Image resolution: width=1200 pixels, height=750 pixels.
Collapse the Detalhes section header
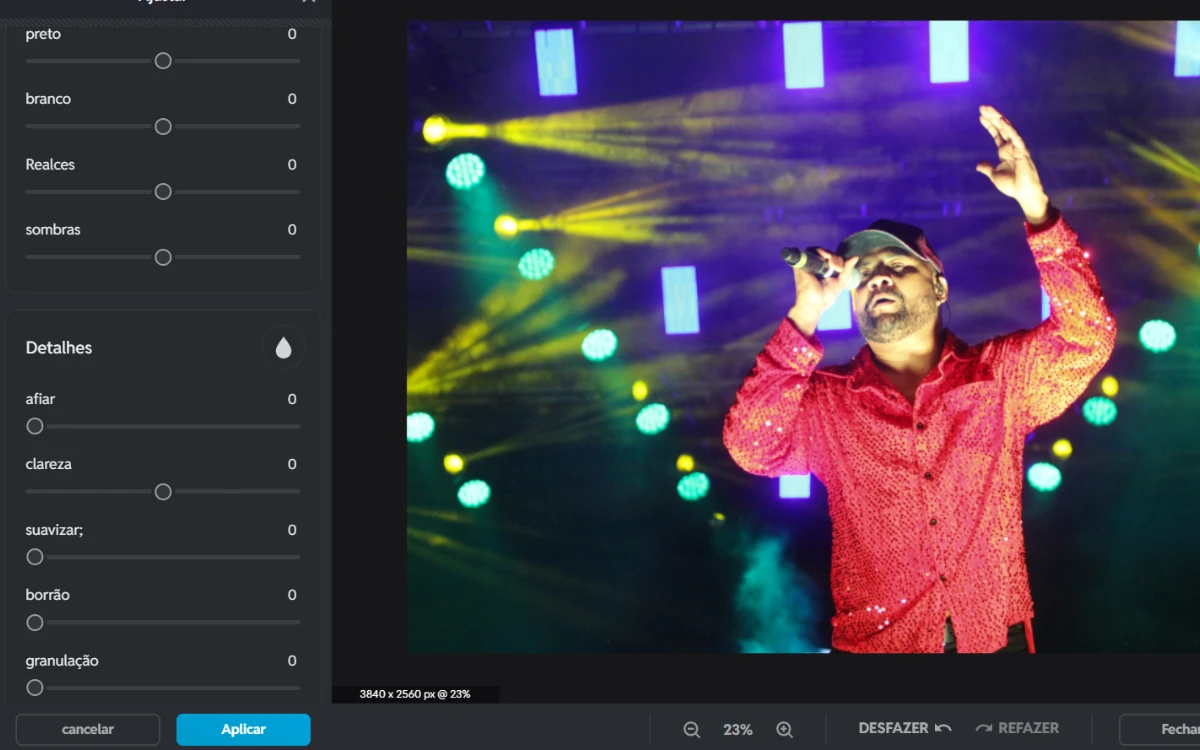(59, 348)
